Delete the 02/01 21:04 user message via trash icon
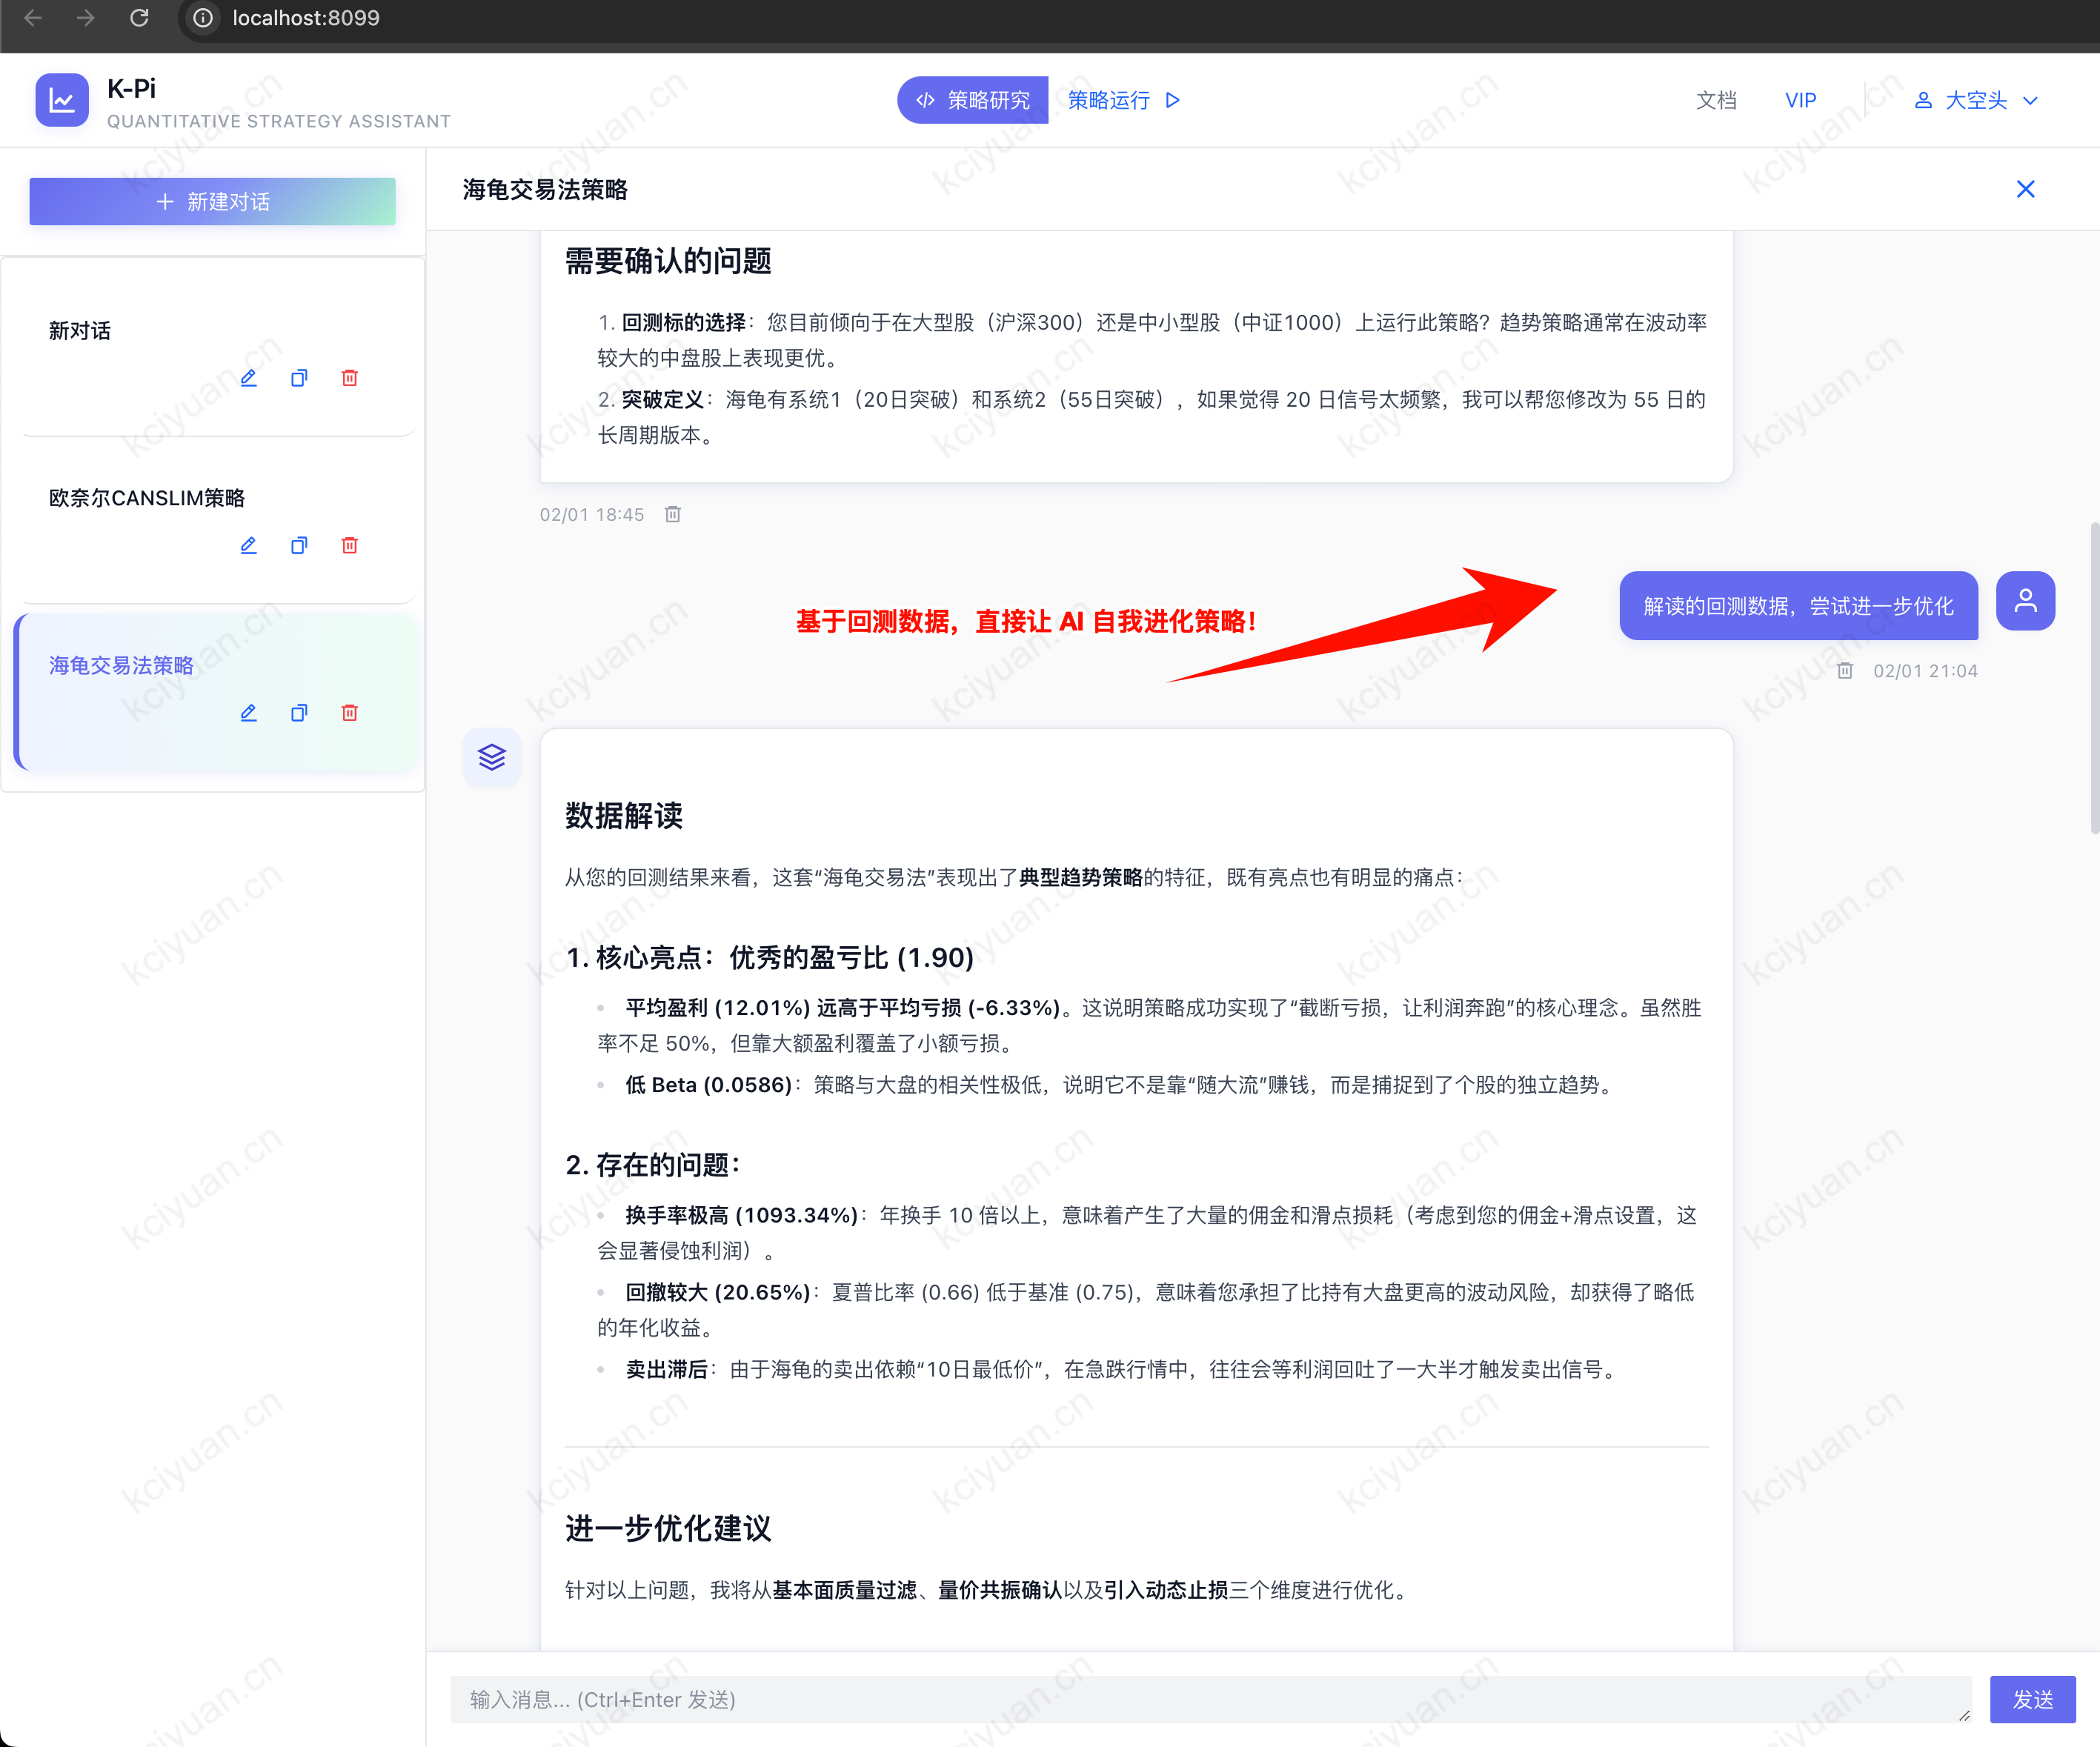The image size is (2100, 1747). pos(1845,670)
